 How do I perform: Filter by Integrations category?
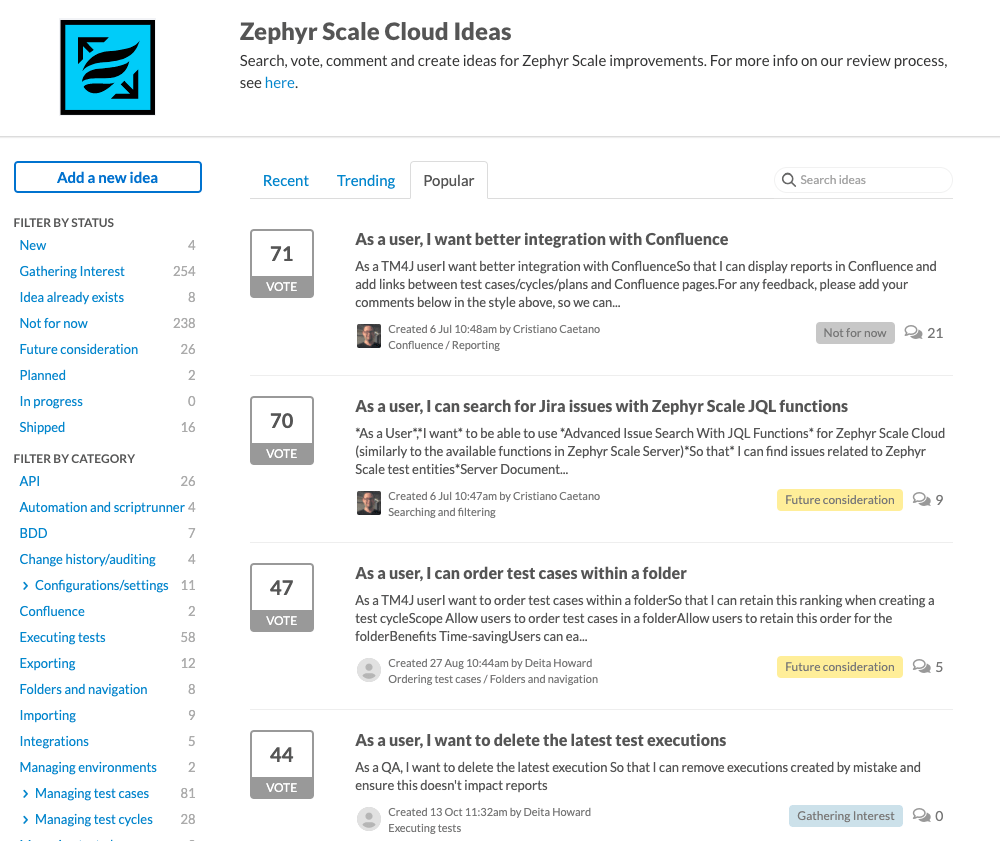54,742
